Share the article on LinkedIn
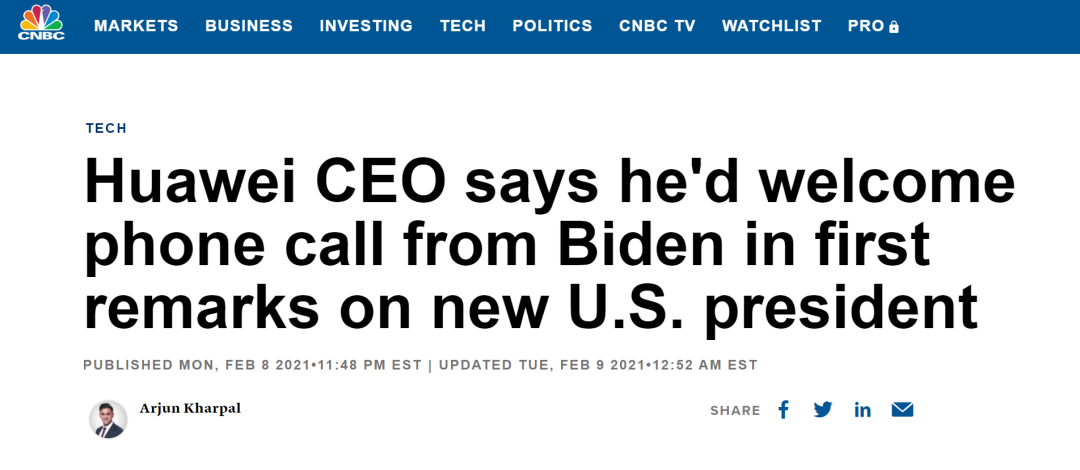1080x470 pixels. pyautogui.click(x=862, y=410)
